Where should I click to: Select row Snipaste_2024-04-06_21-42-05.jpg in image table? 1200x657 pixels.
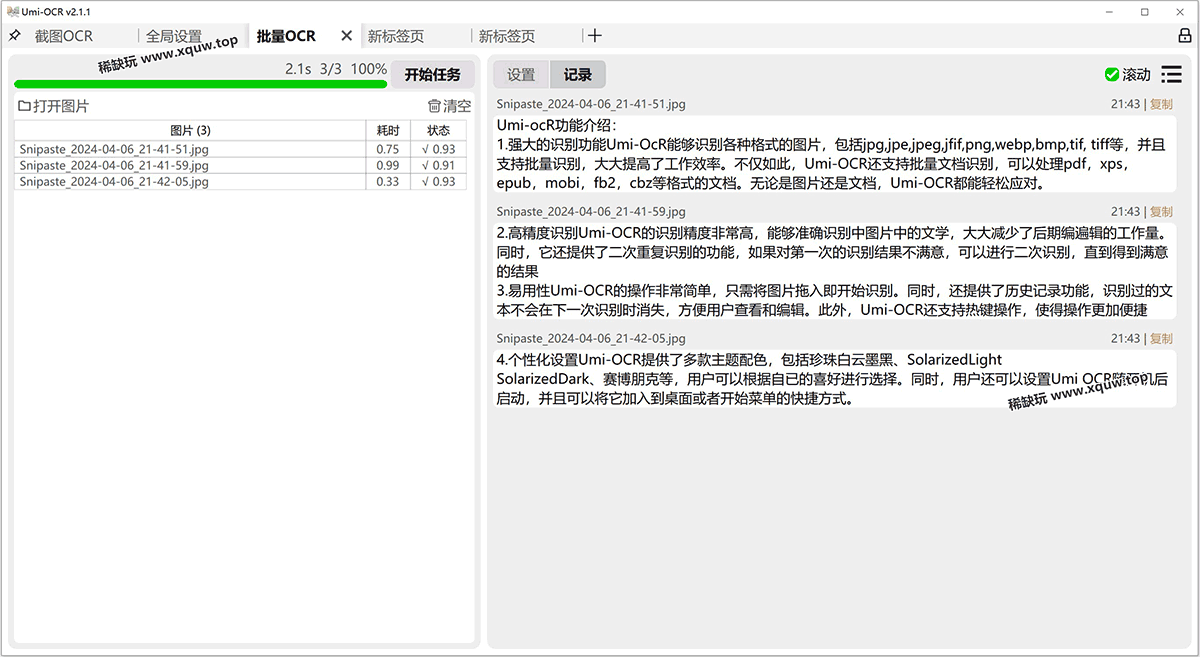click(x=240, y=181)
